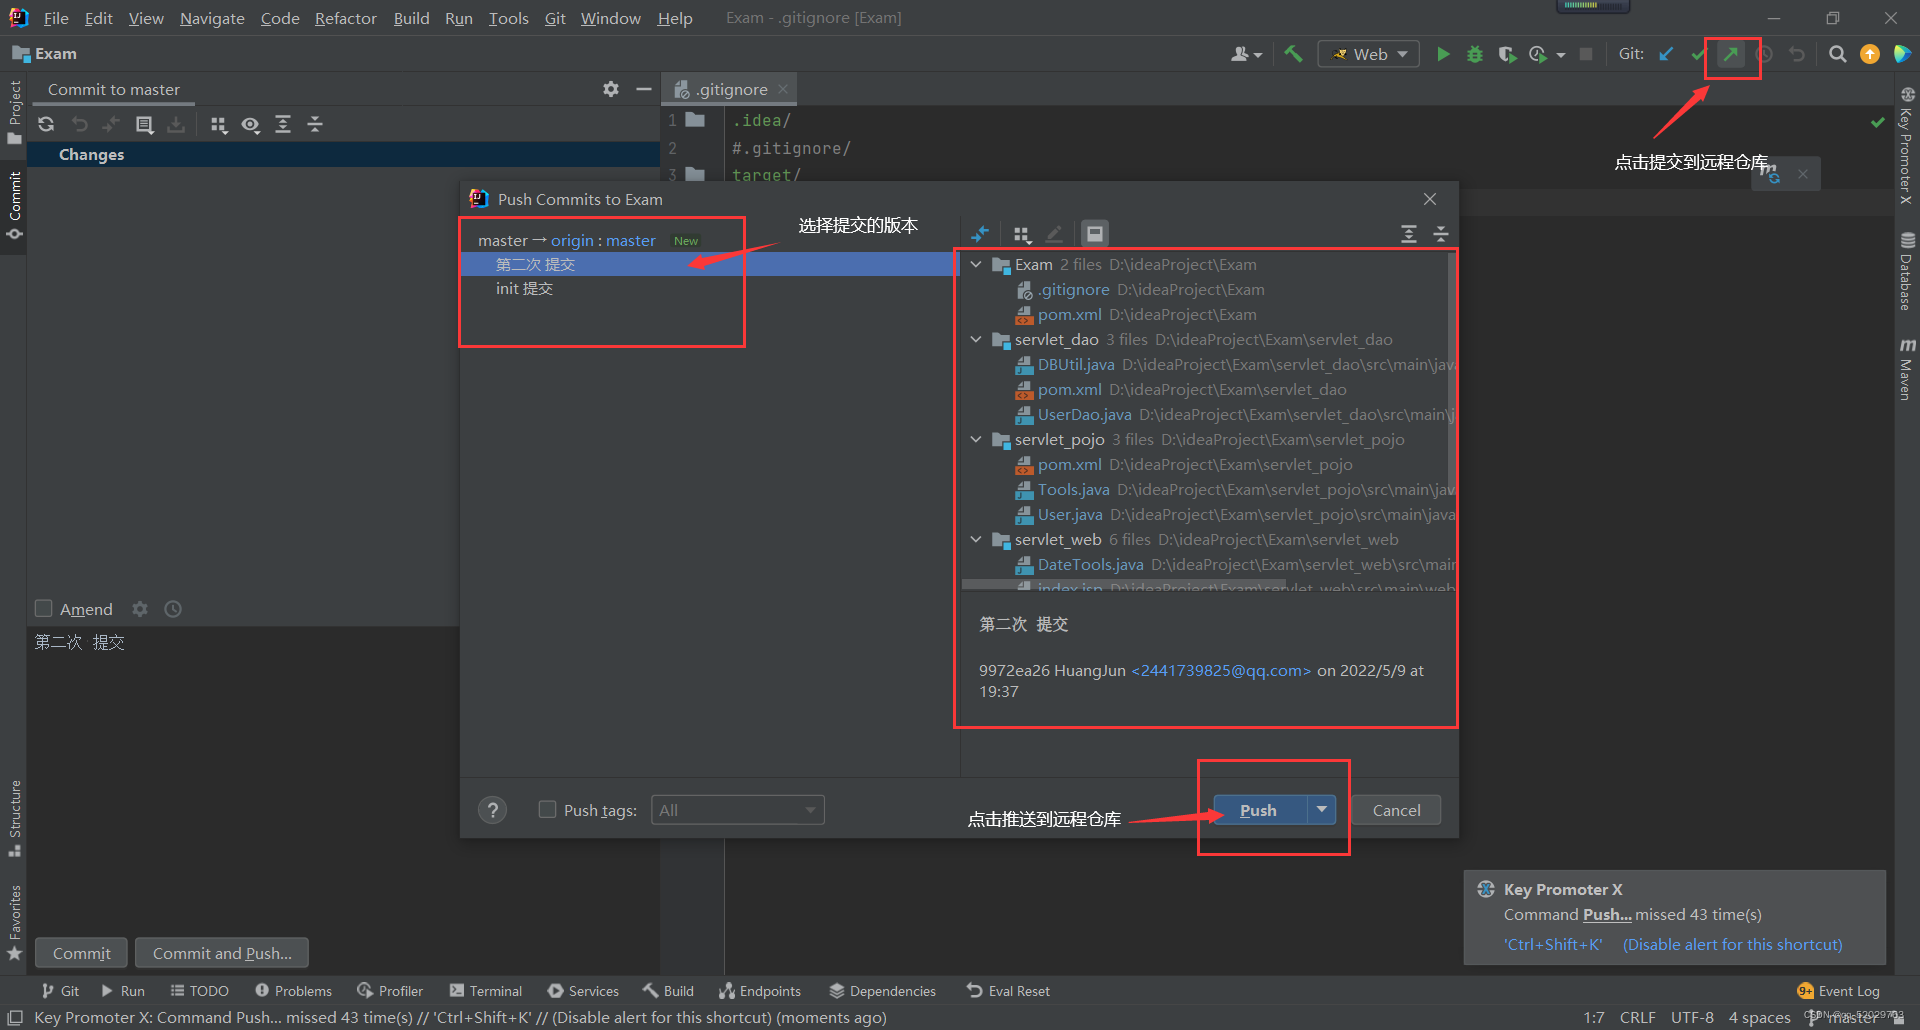Click the Git rollback toolbar icon
Image resolution: width=1920 pixels, height=1030 pixels.
pyautogui.click(x=1797, y=54)
